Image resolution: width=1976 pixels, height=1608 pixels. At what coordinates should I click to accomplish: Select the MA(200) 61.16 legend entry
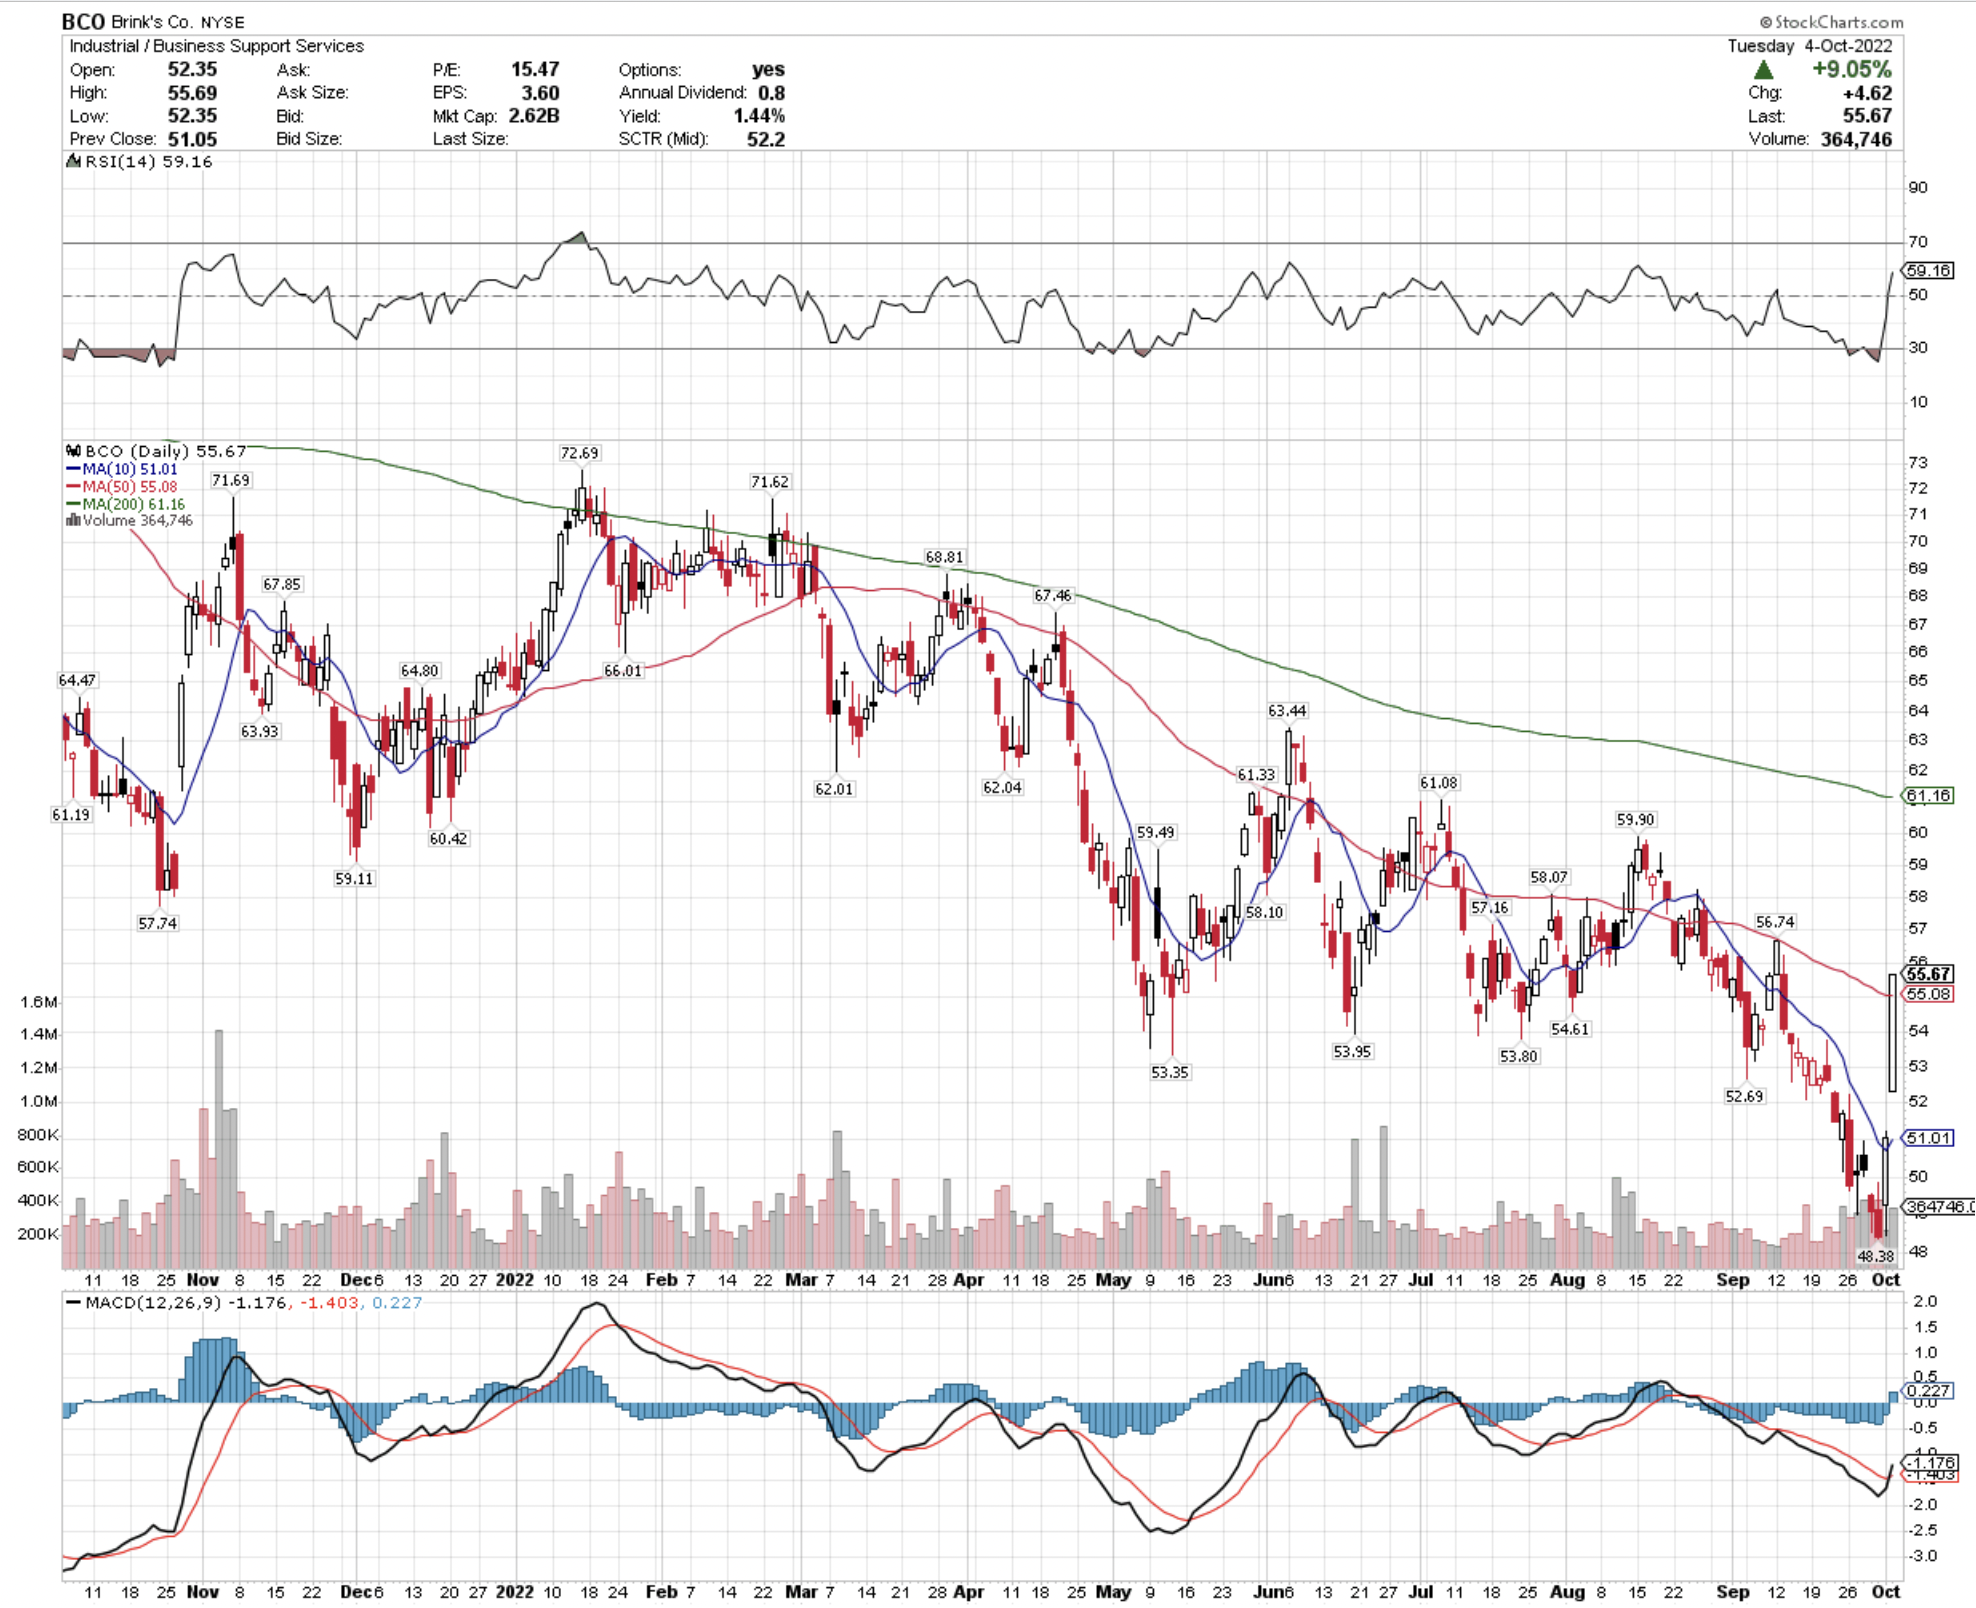(x=126, y=504)
